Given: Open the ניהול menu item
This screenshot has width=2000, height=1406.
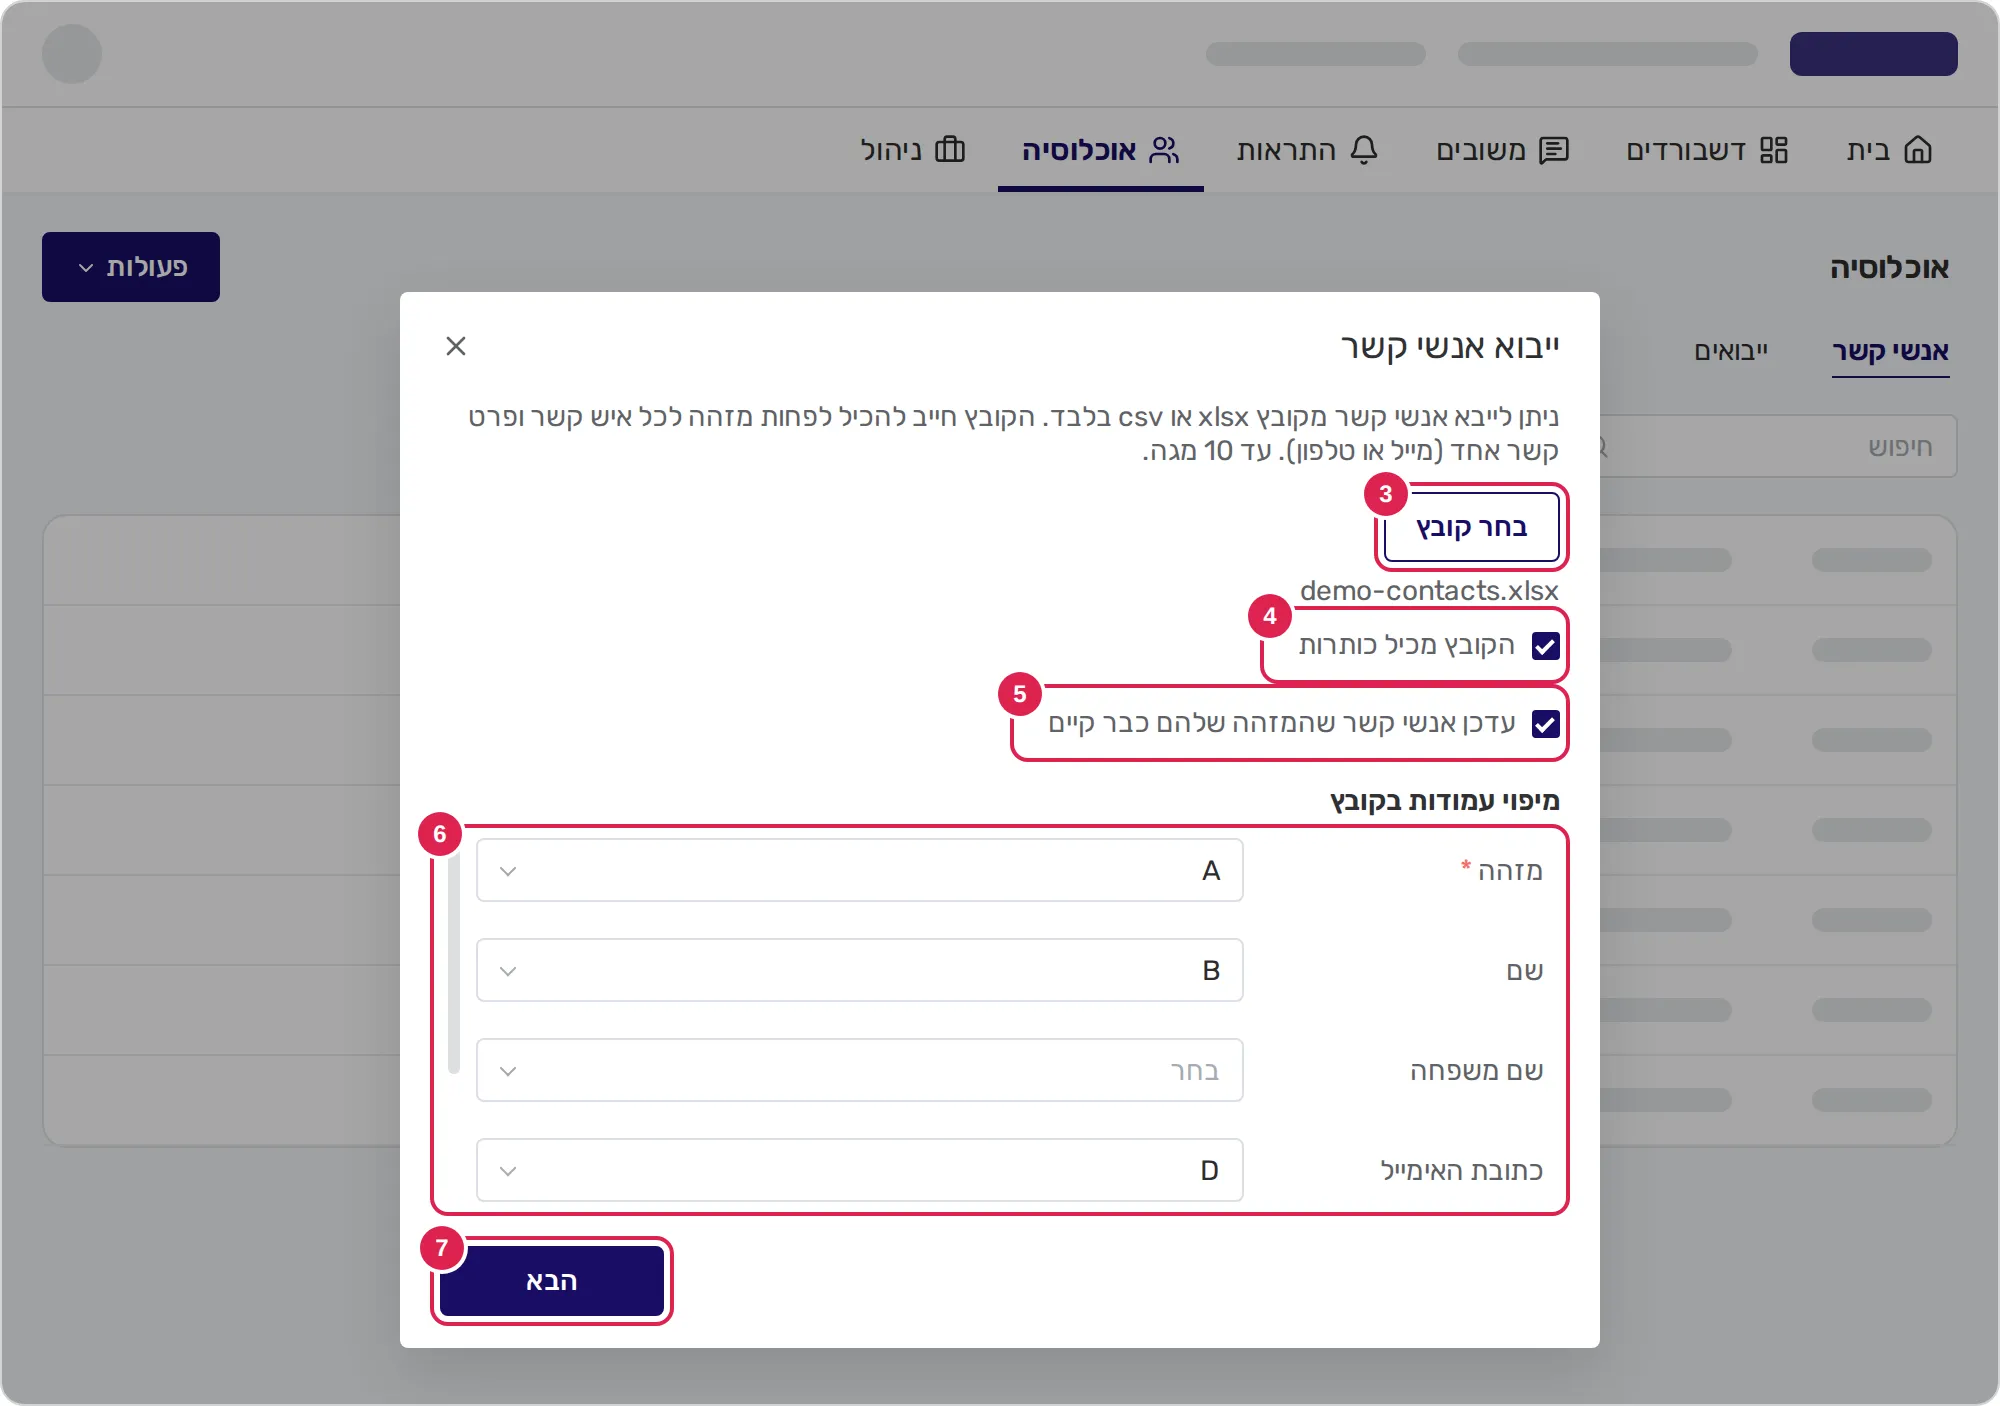Looking at the screenshot, I should (x=912, y=150).
